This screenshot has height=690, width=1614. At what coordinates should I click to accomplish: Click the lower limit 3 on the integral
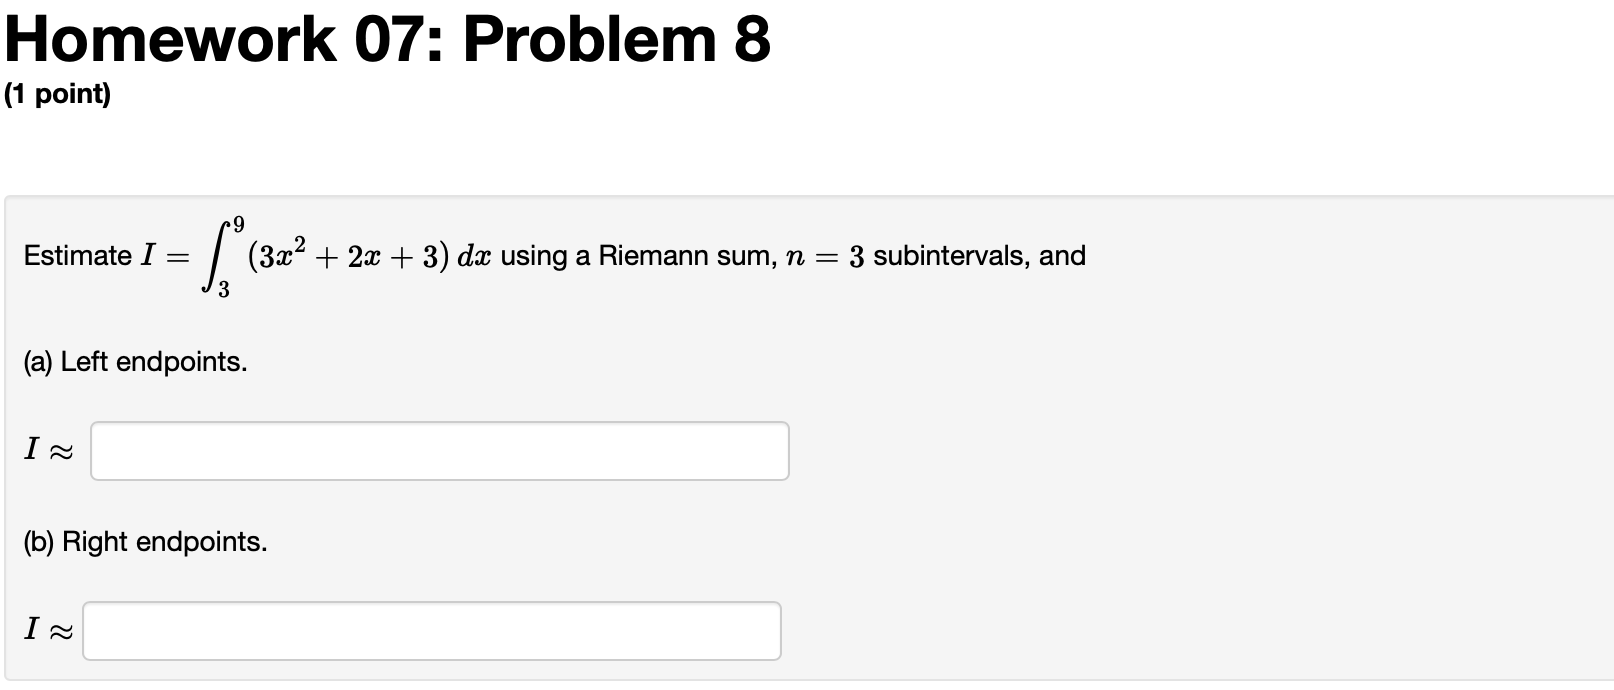point(222,289)
